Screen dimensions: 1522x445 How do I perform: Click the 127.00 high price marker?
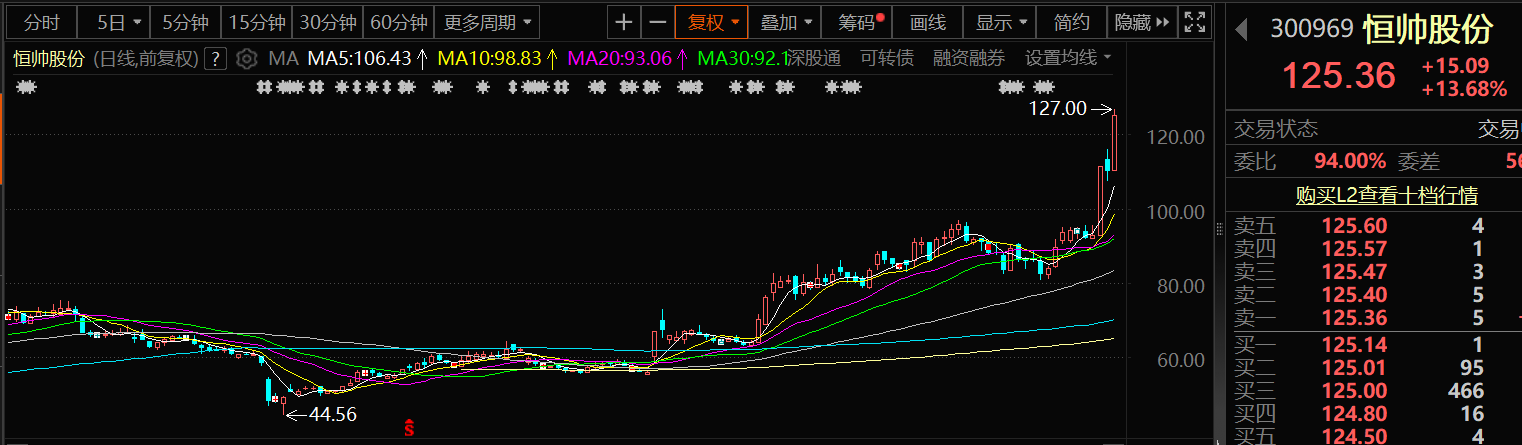click(x=1057, y=109)
